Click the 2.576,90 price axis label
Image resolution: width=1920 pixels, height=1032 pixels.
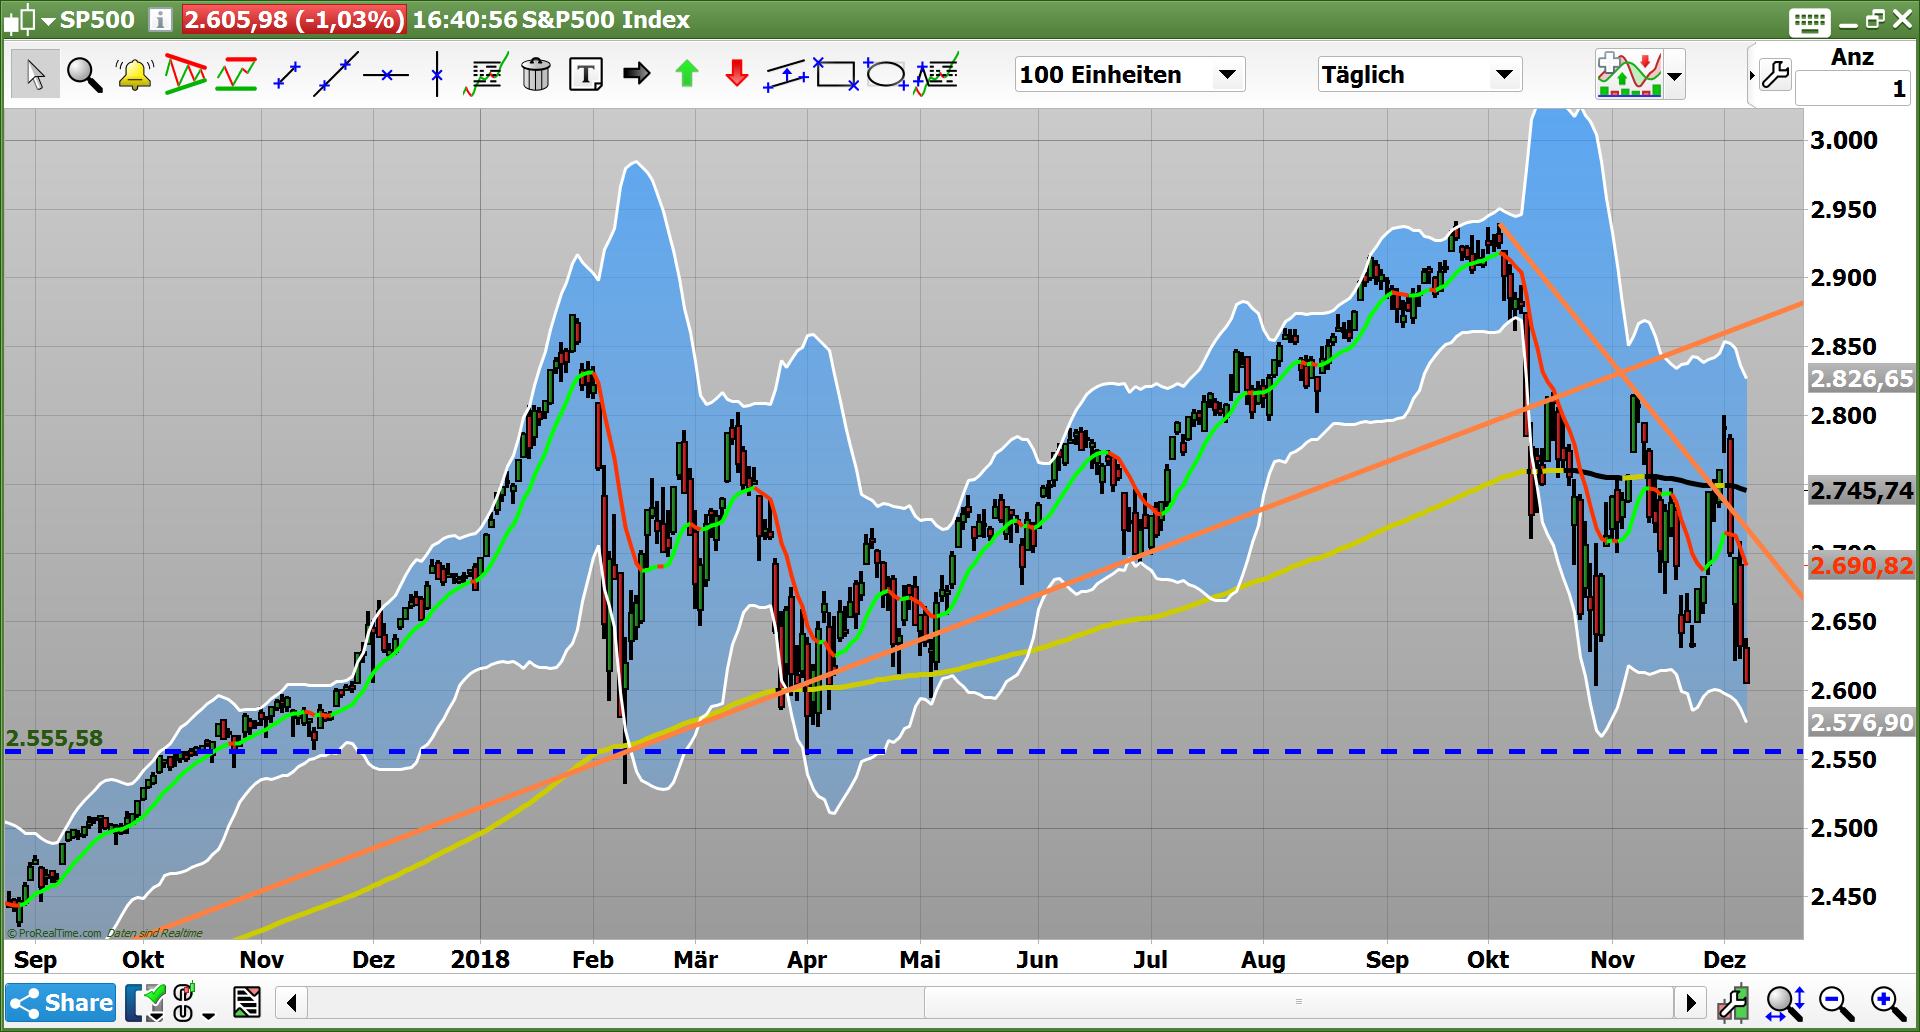tap(1861, 723)
